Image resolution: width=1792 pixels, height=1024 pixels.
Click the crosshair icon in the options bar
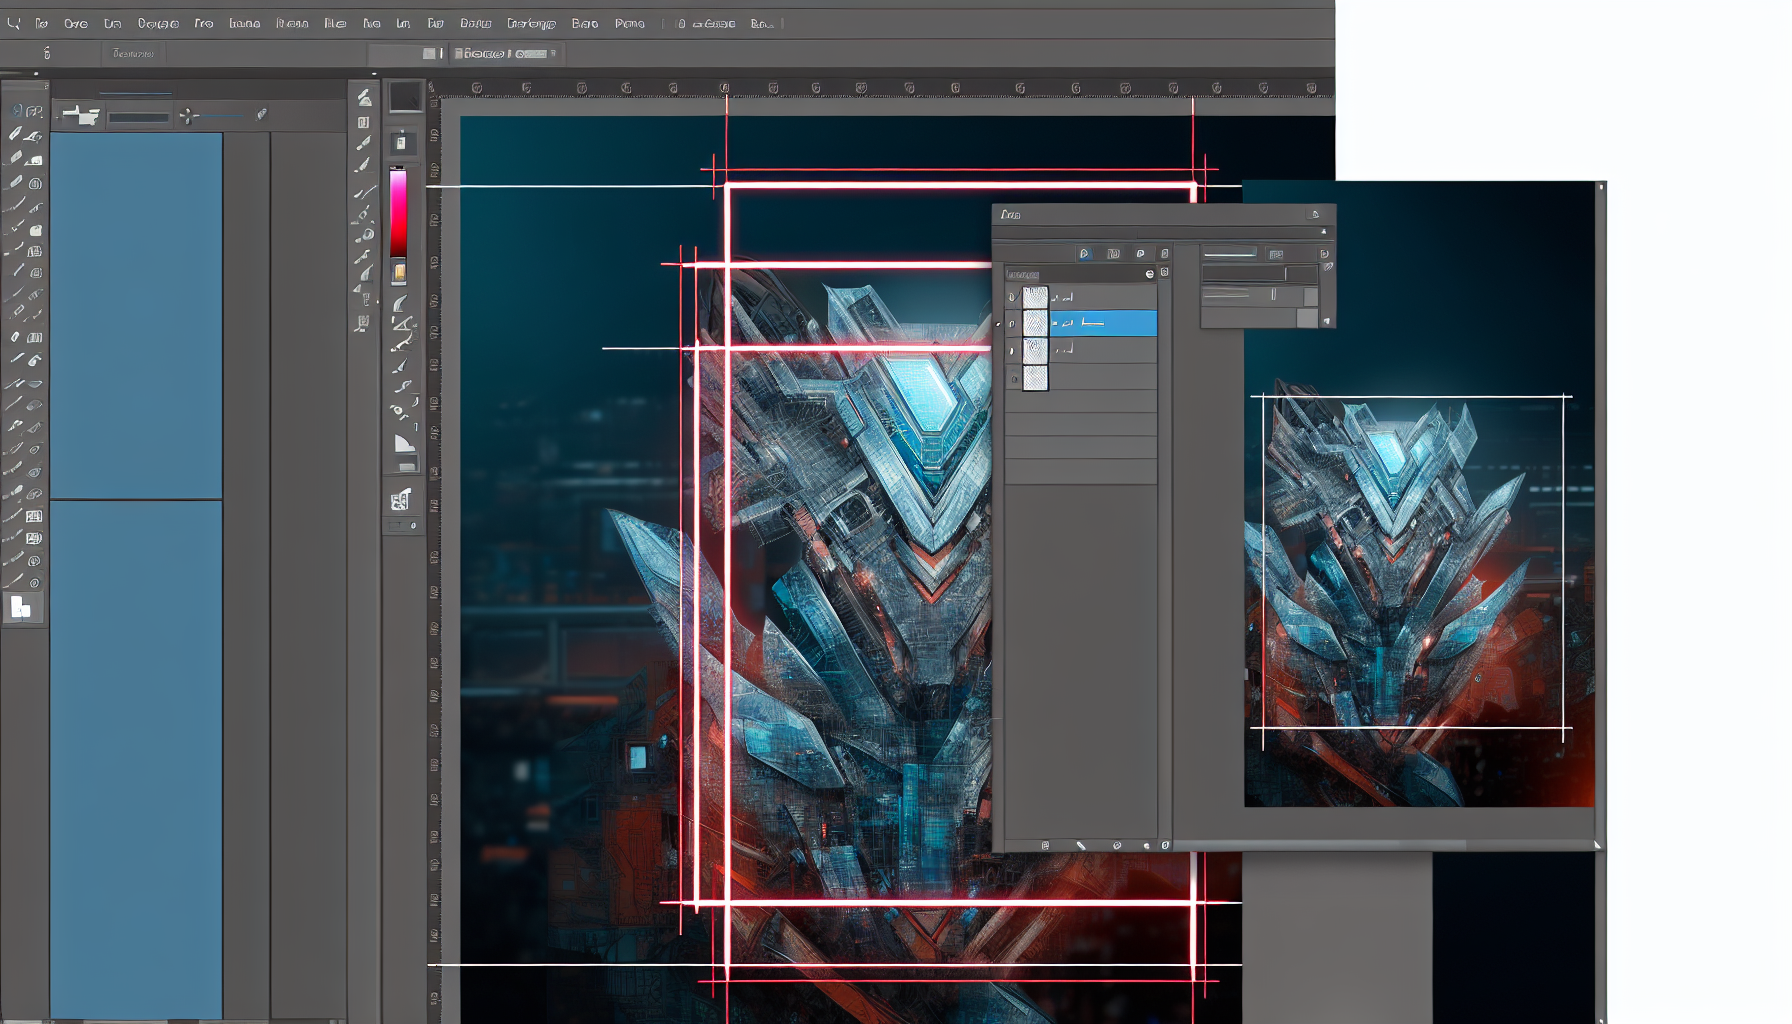point(188,117)
